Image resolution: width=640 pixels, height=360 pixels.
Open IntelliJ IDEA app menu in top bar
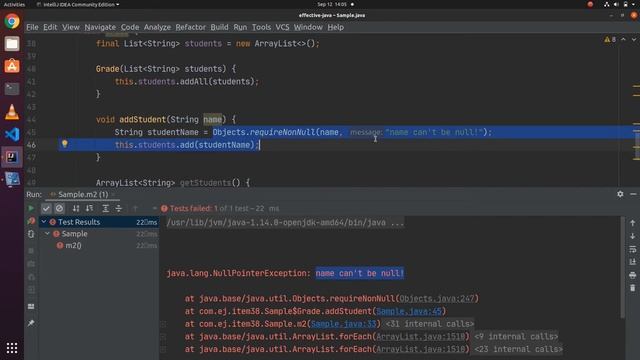pos(78,4)
